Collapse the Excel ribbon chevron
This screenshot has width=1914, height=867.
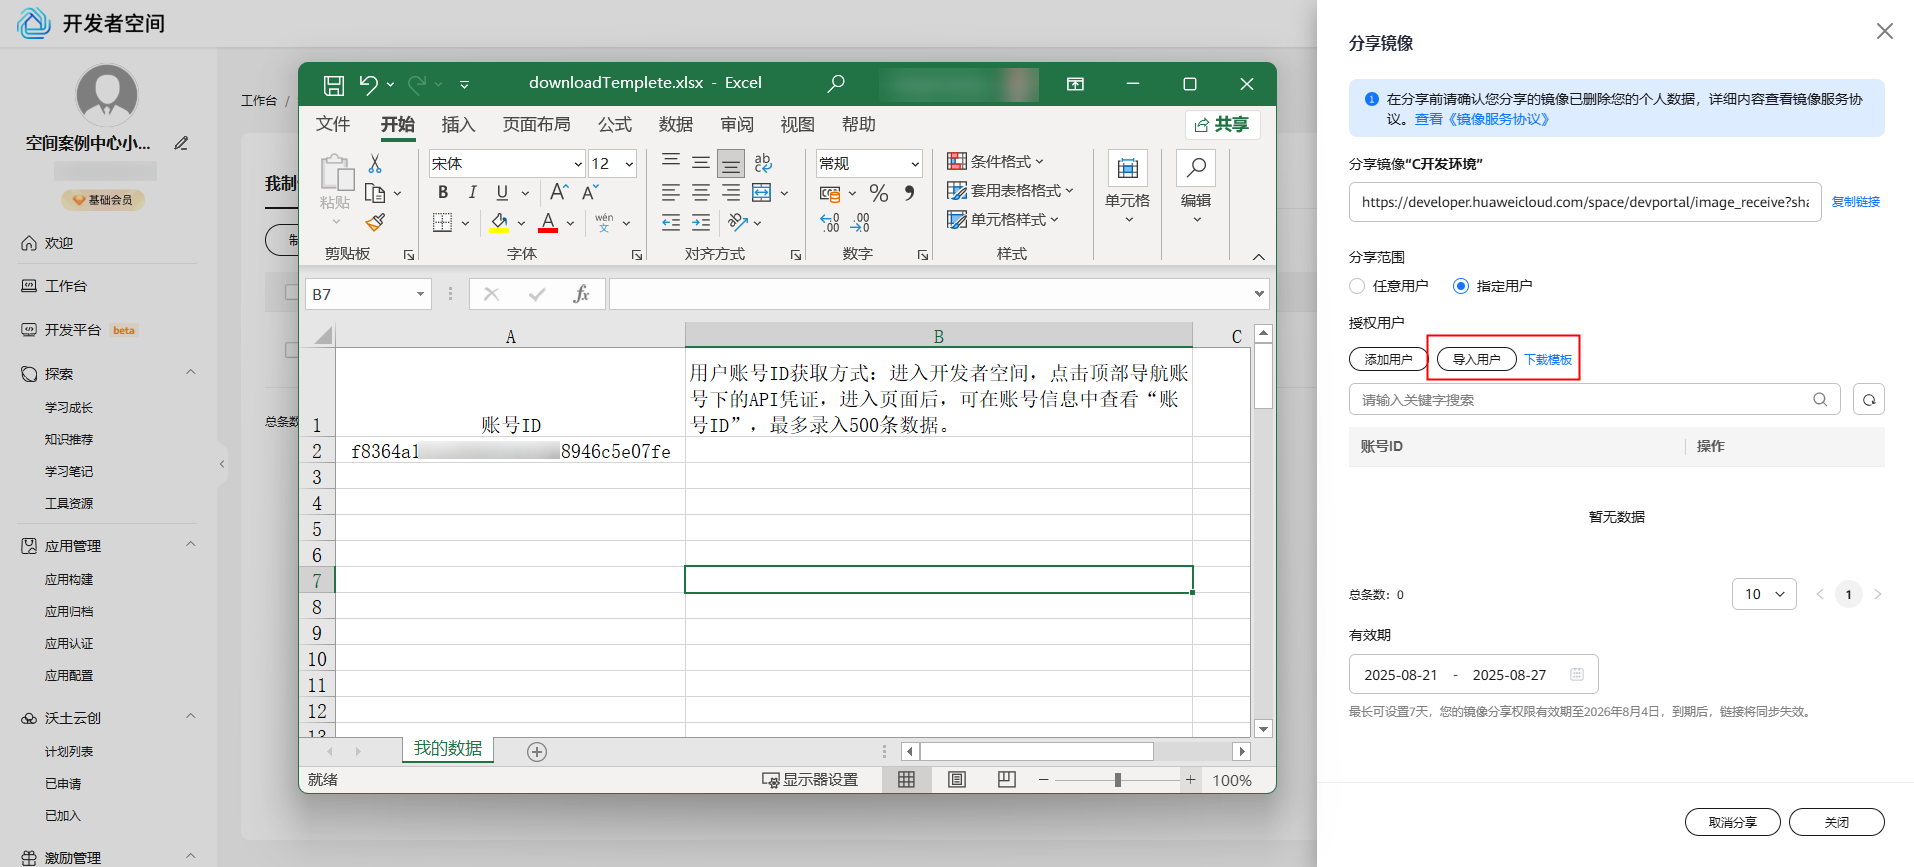point(1259,257)
